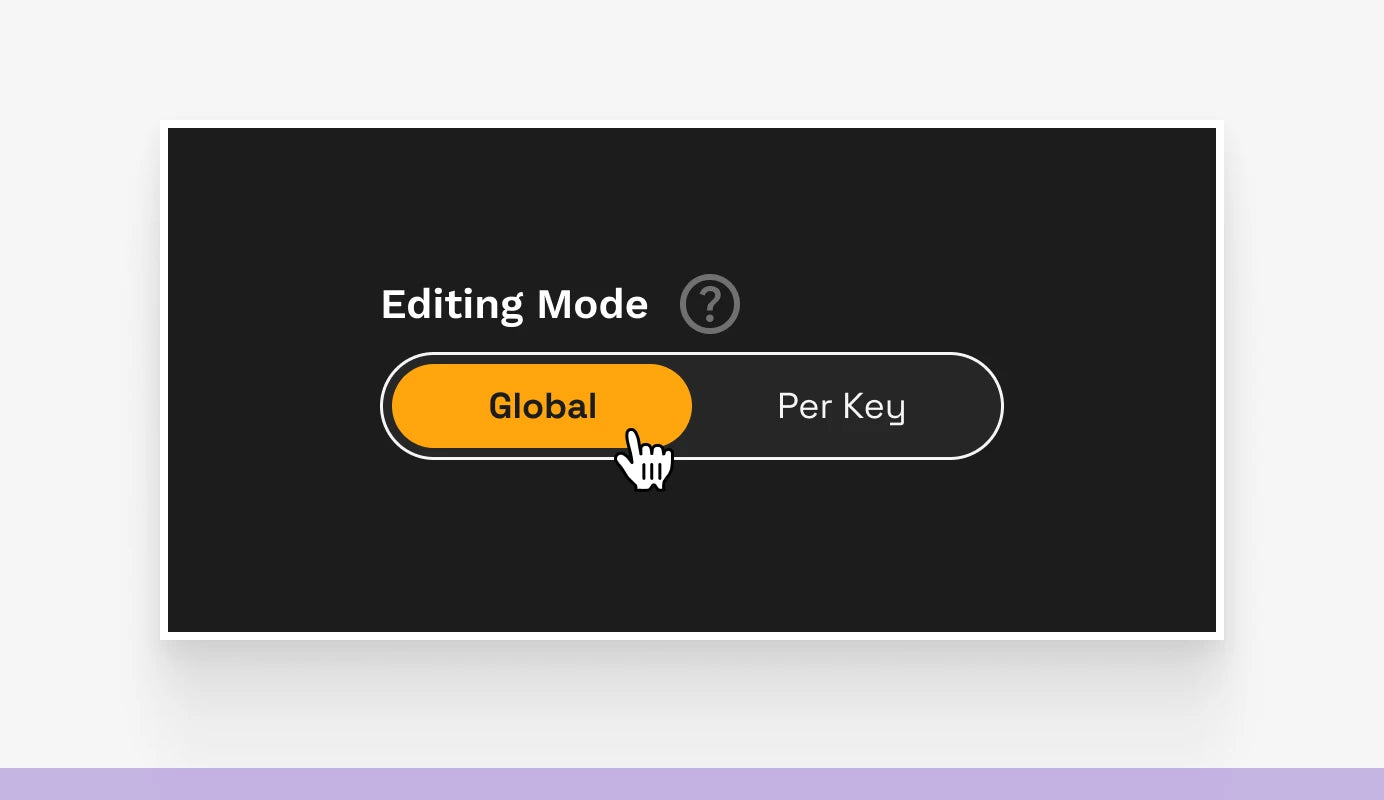
Task: Click the Per Key label text
Action: click(842, 407)
